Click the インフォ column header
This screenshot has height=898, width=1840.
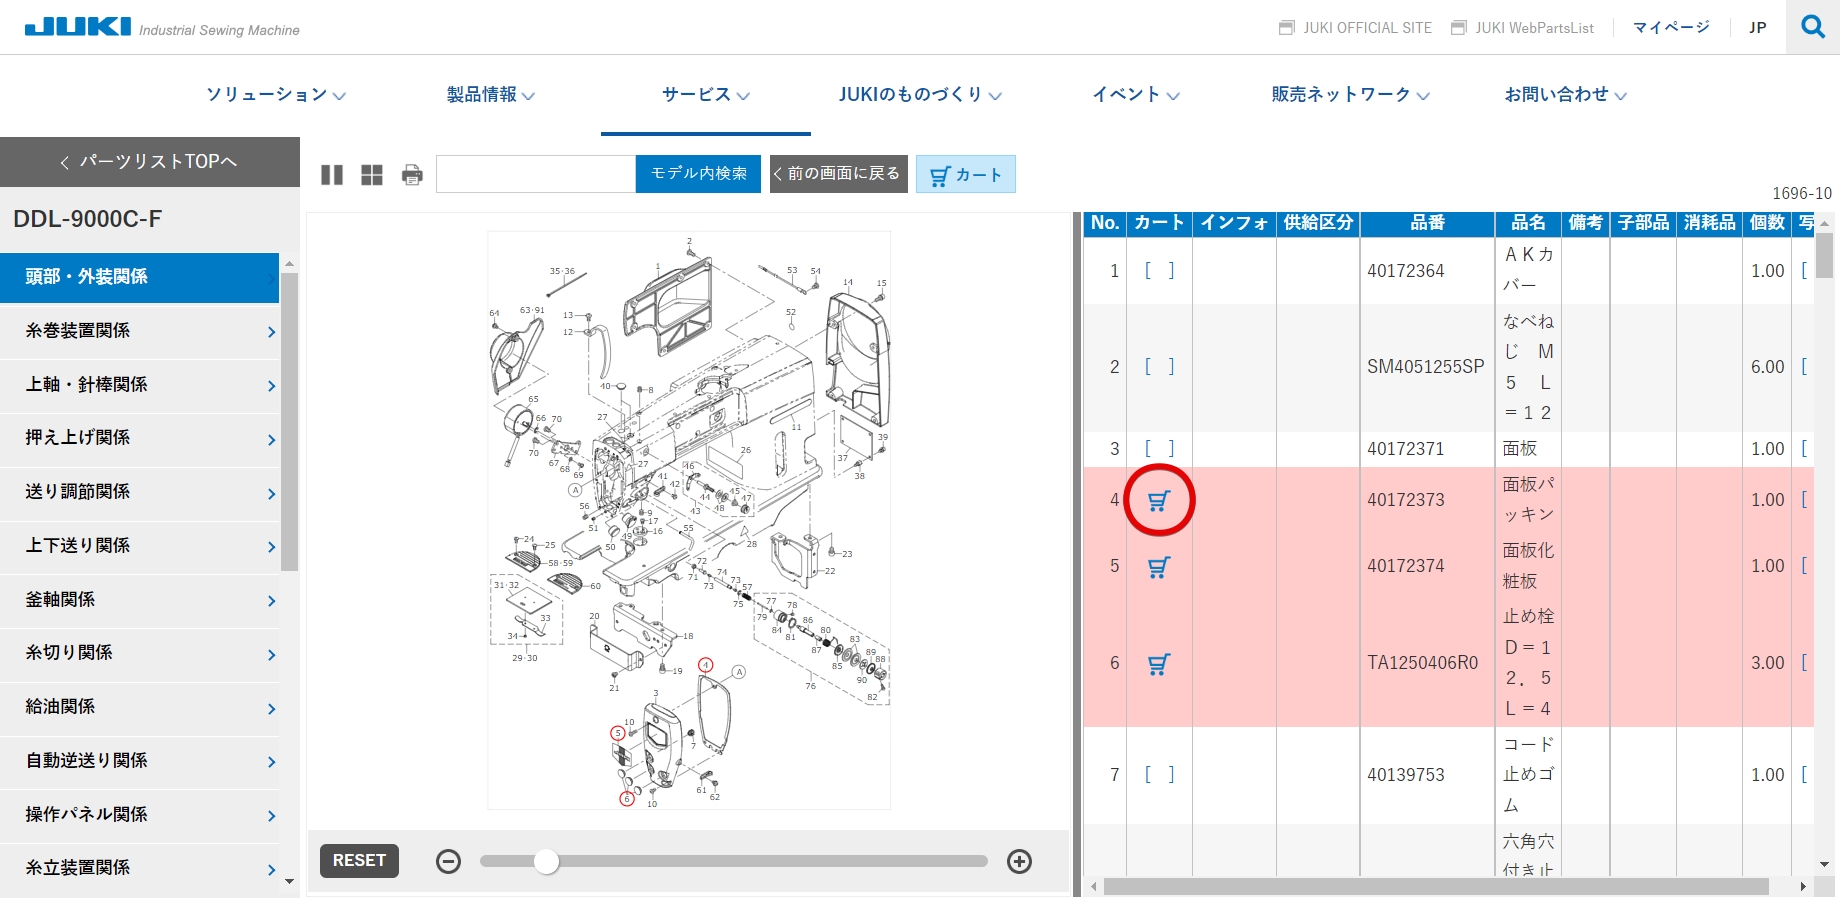tap(1234, 223)
